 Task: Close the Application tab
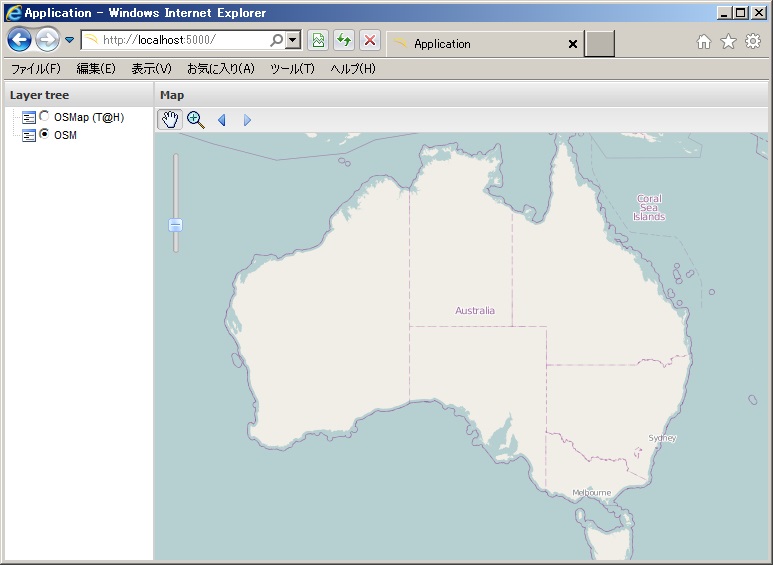click(x=573, y=44)
